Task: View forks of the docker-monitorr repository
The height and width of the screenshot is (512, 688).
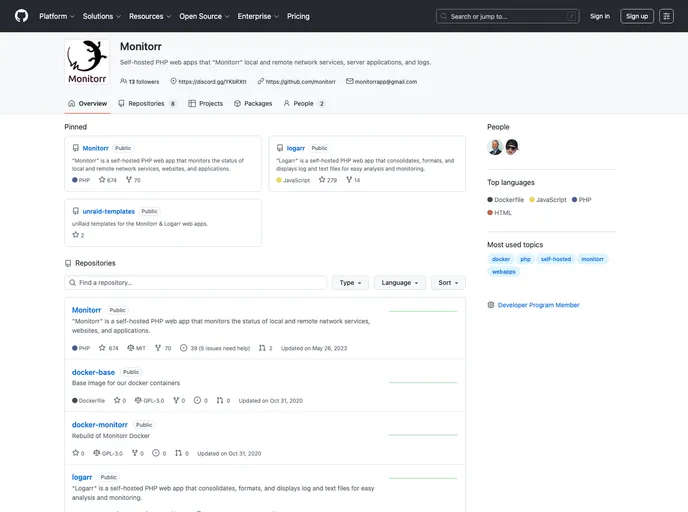Action: coord(138,453)
